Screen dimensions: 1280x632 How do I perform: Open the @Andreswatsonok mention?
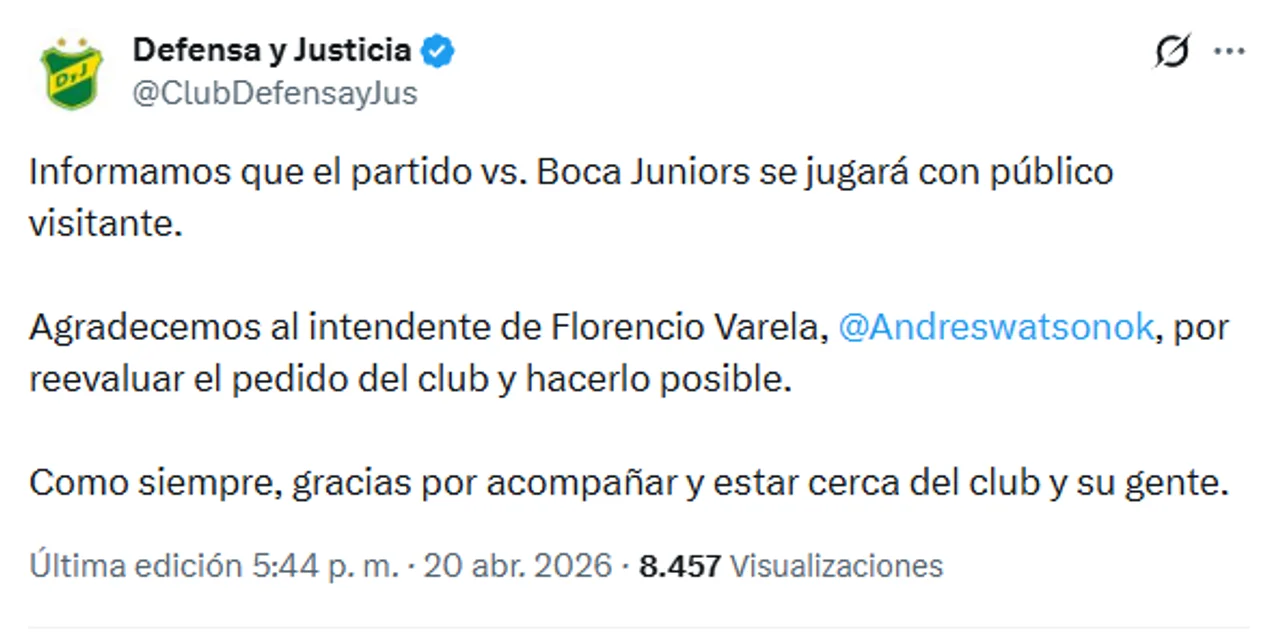[x=995, y=327]
